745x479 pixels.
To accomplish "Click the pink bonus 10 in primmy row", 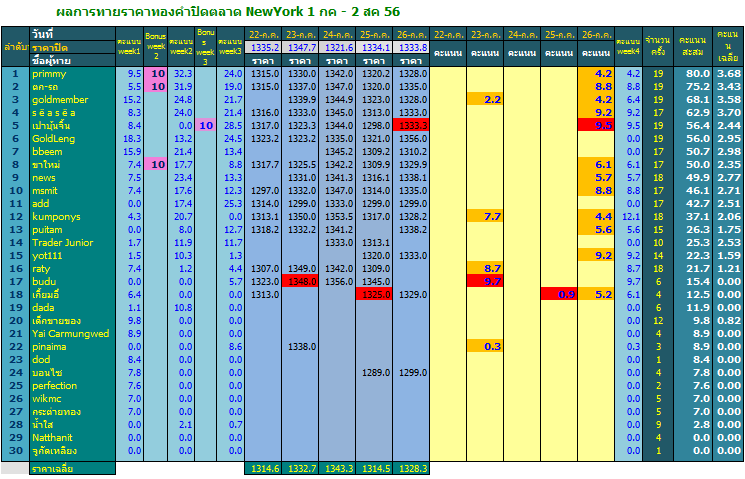I will click(x=155, y=74).
